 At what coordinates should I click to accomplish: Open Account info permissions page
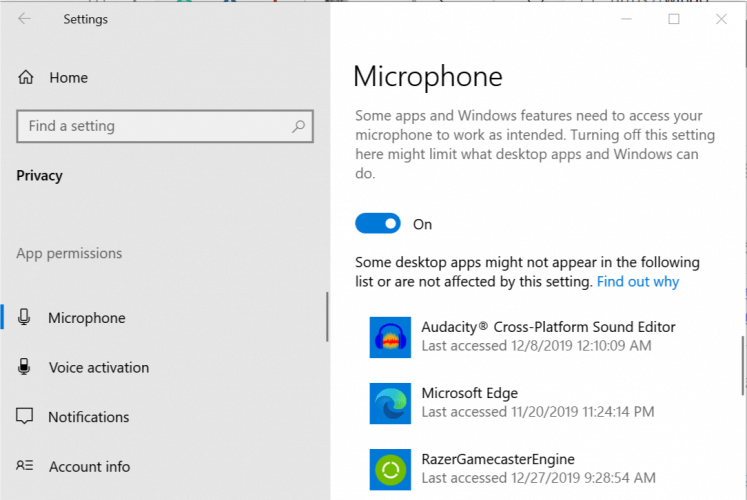(x=89, y=466)
